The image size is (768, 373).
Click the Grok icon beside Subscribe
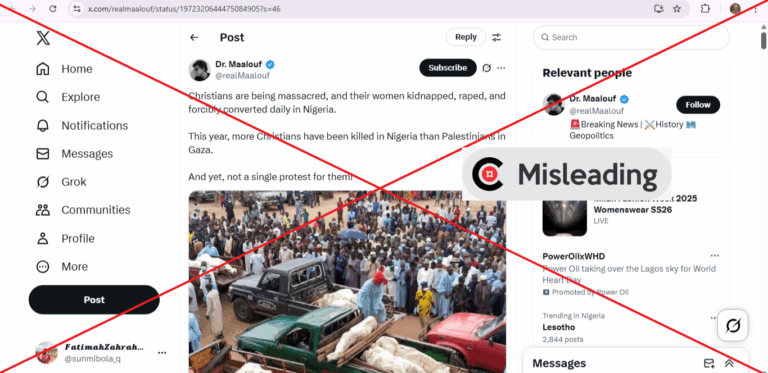(486, 68)
